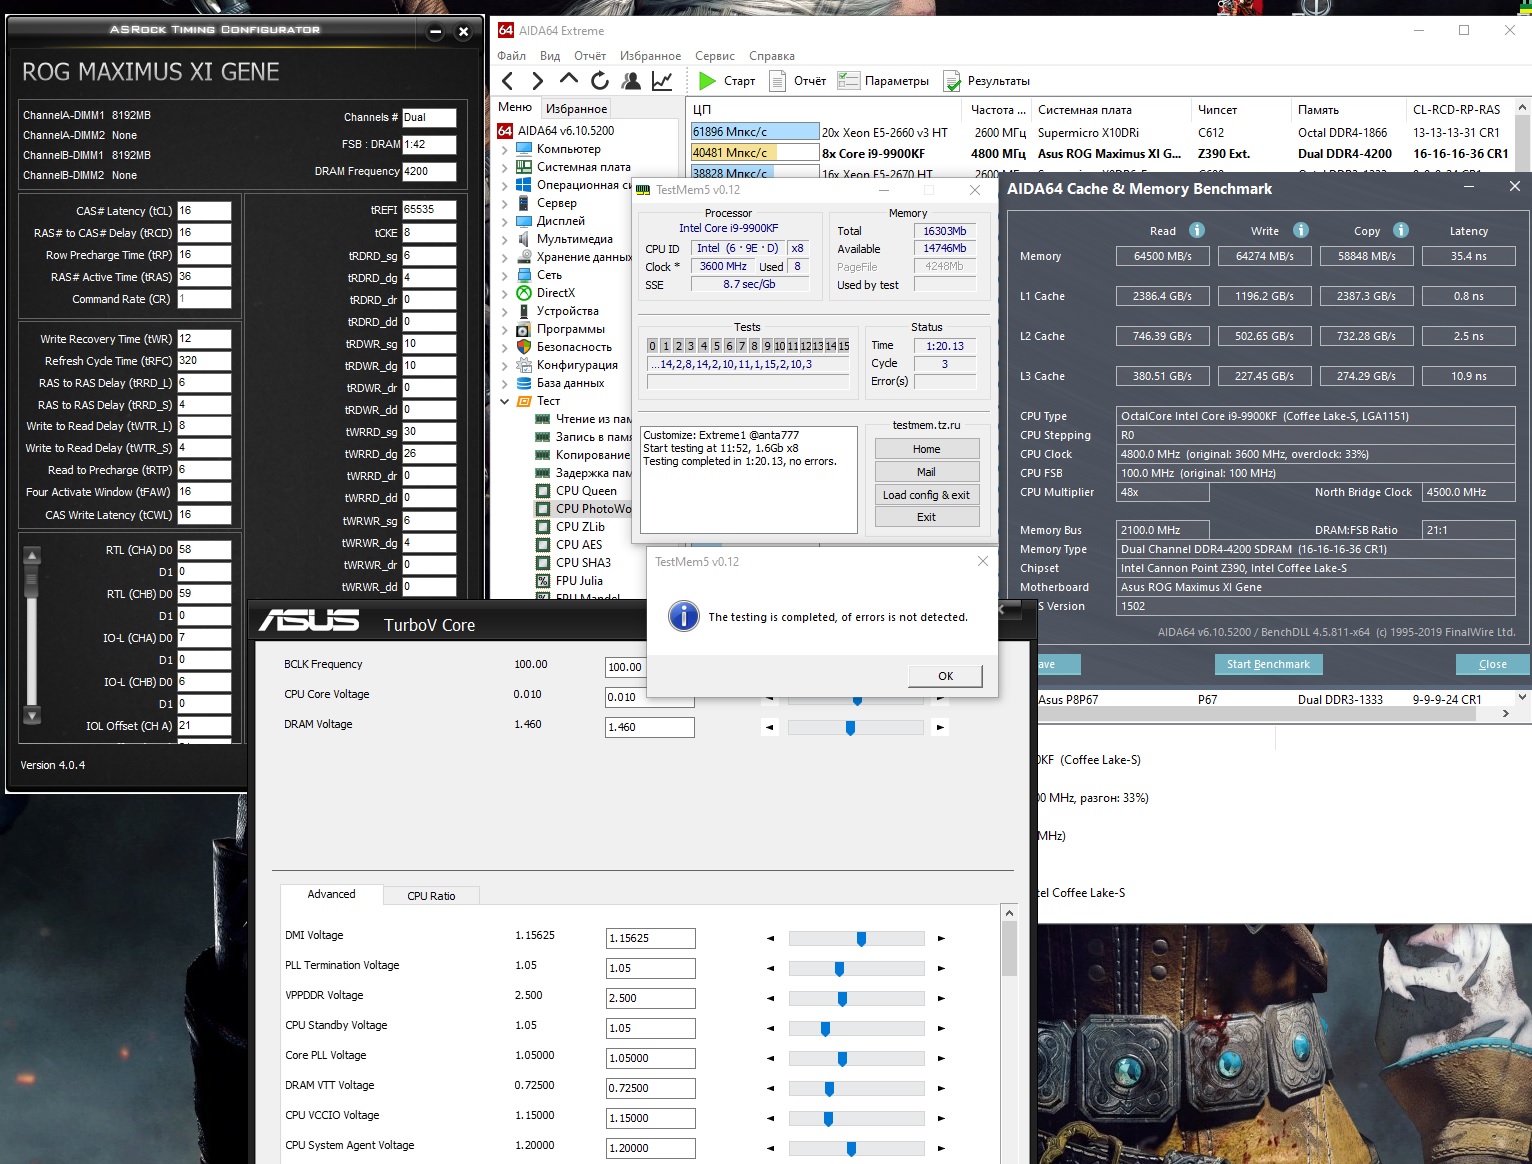Click the blue information icon in TestMem5 dialog

click(x=684, y=616)
